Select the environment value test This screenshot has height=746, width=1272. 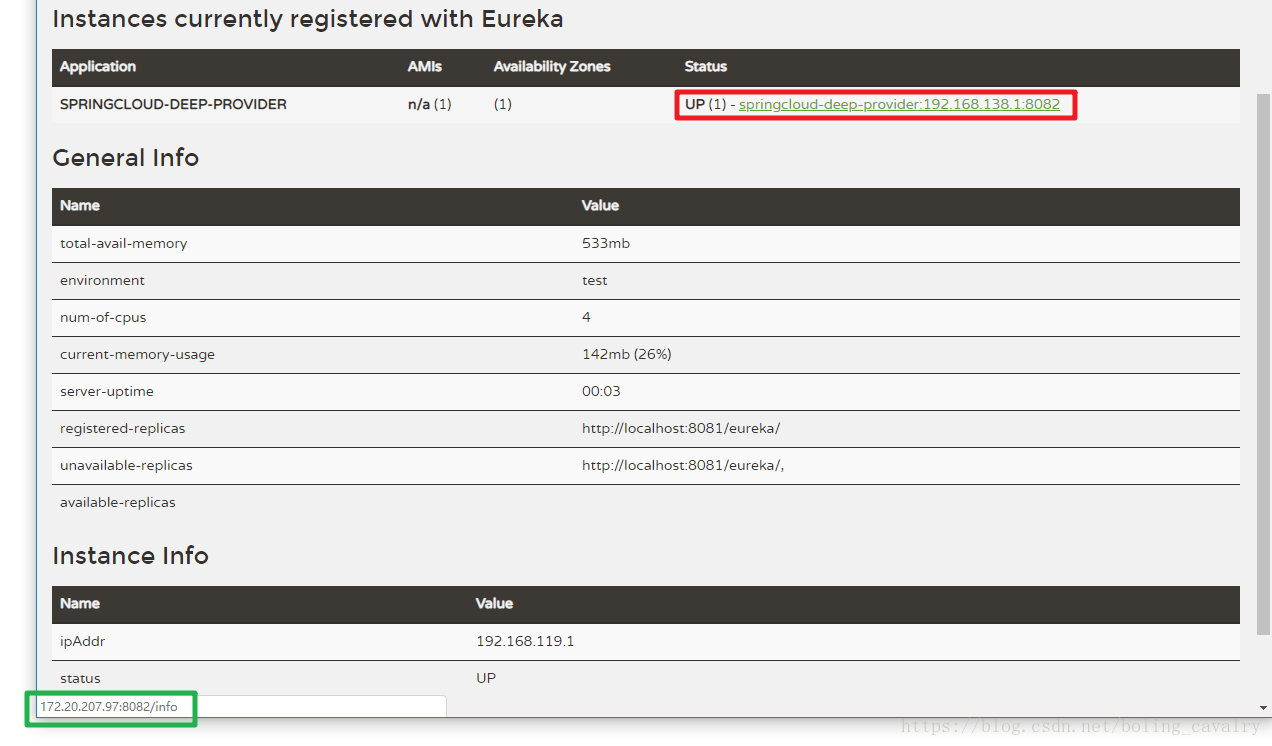point(594,280)
